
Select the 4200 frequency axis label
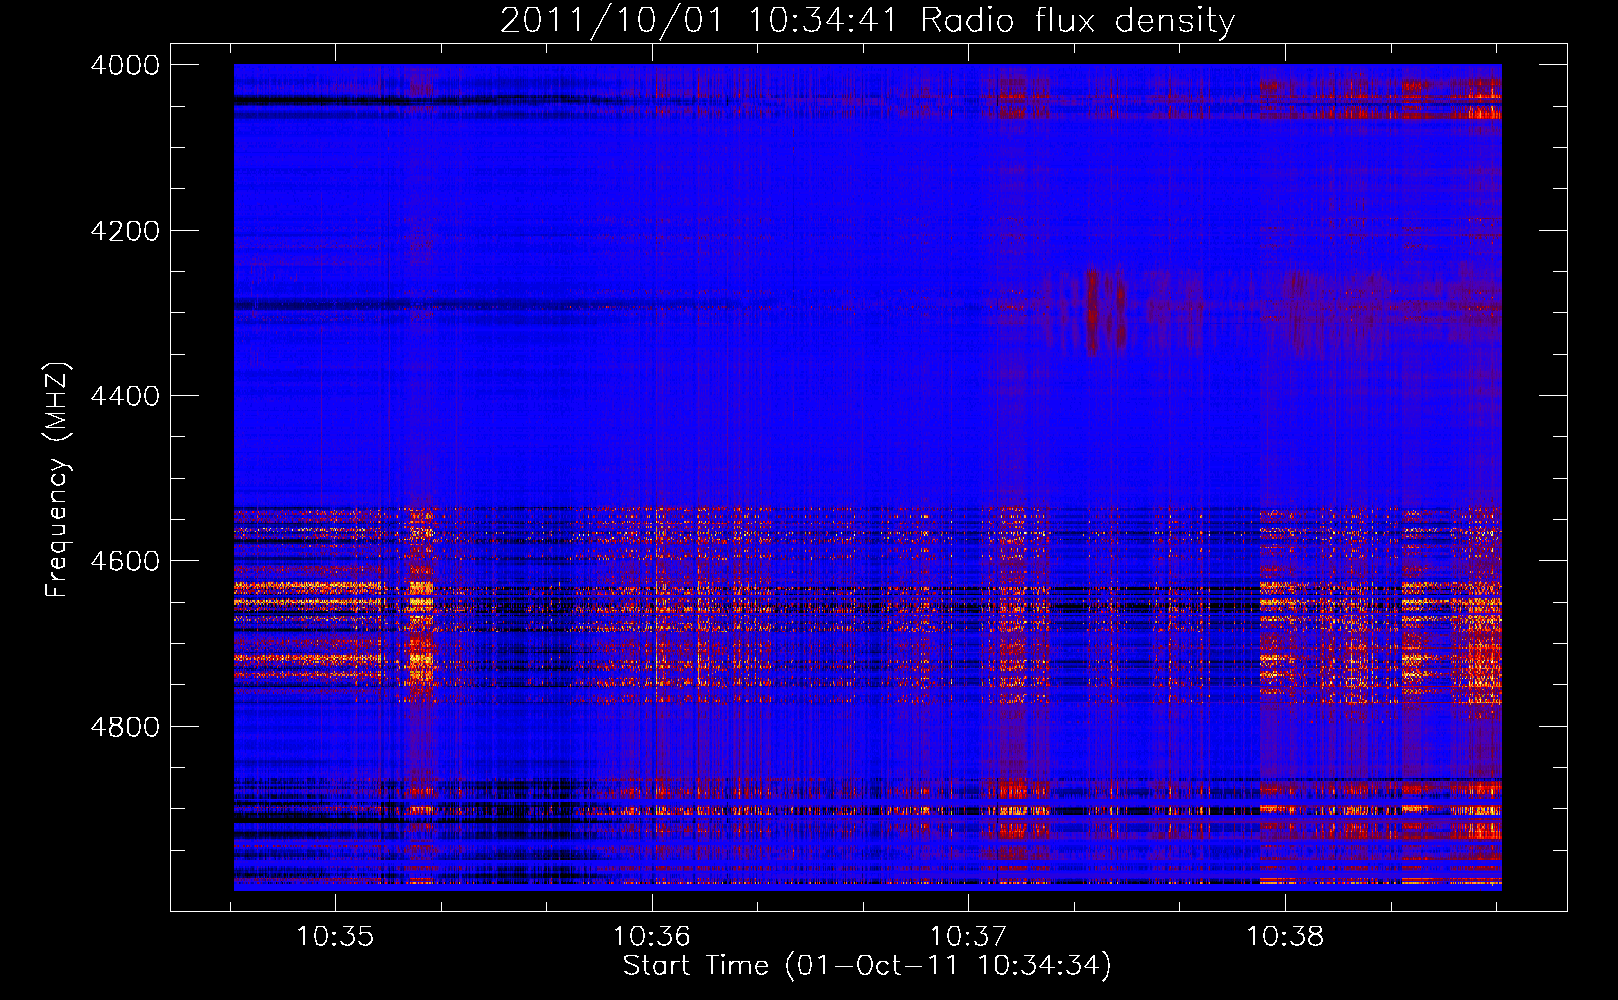coord(125,231)
